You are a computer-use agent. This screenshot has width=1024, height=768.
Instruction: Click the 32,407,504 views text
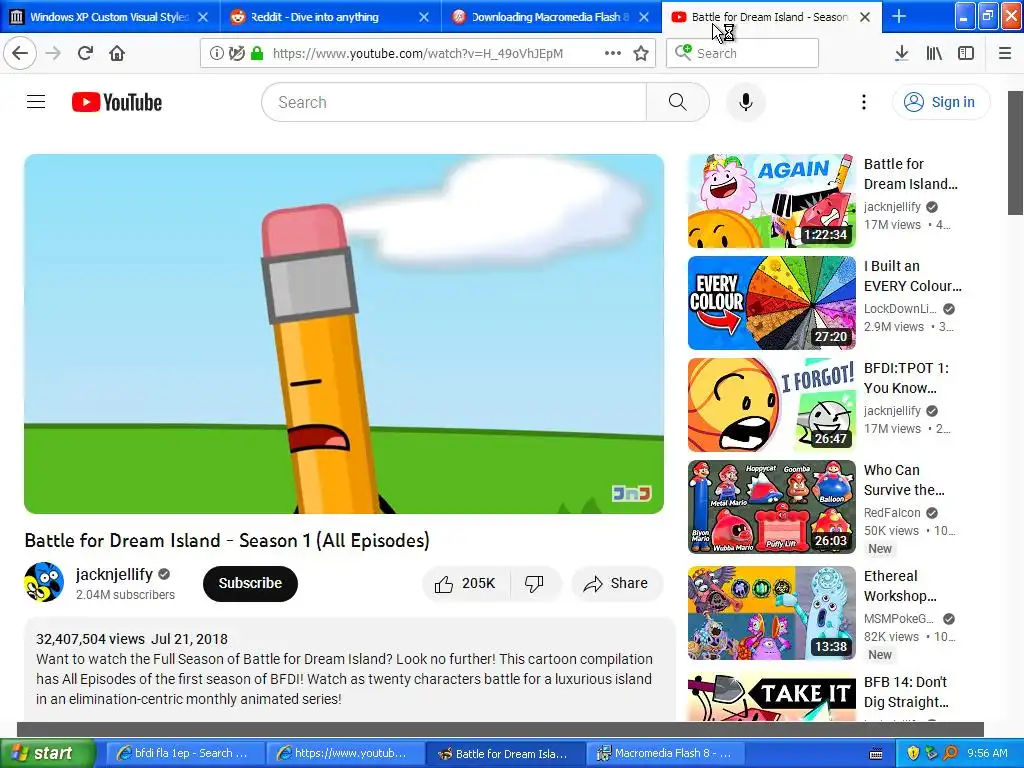[90, 639]
